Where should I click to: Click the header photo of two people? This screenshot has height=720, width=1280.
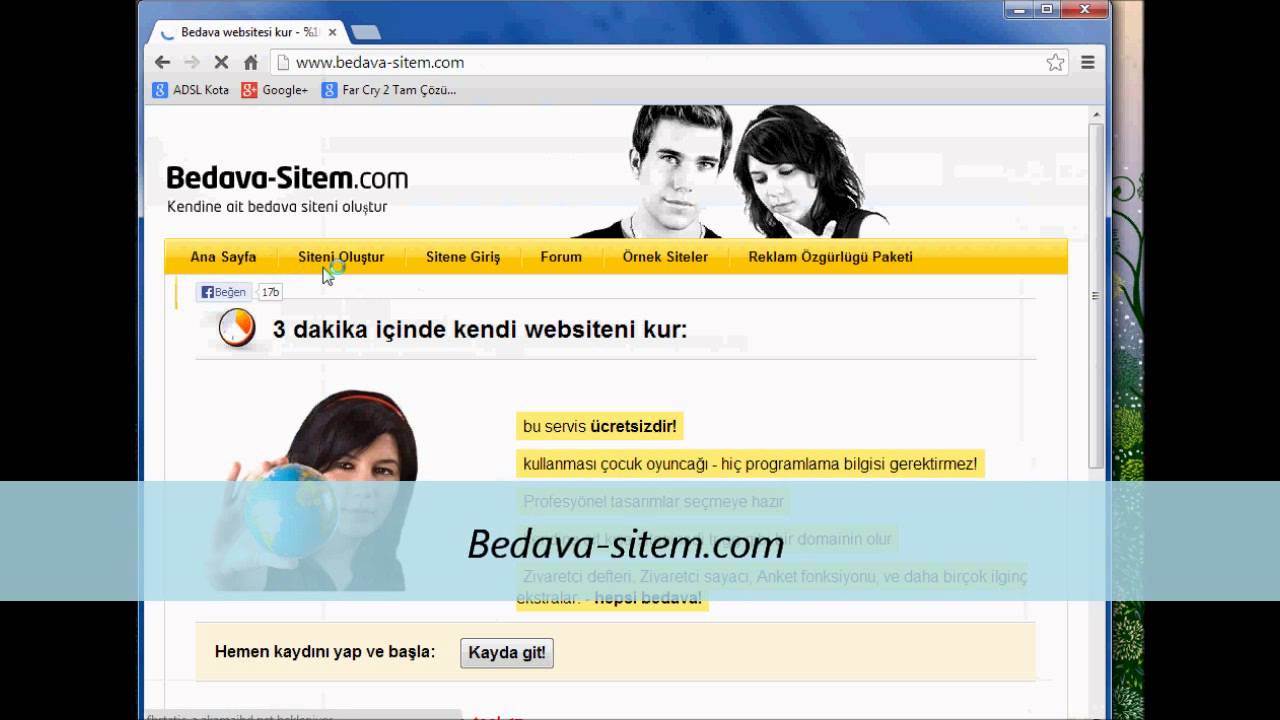(732, 172)
